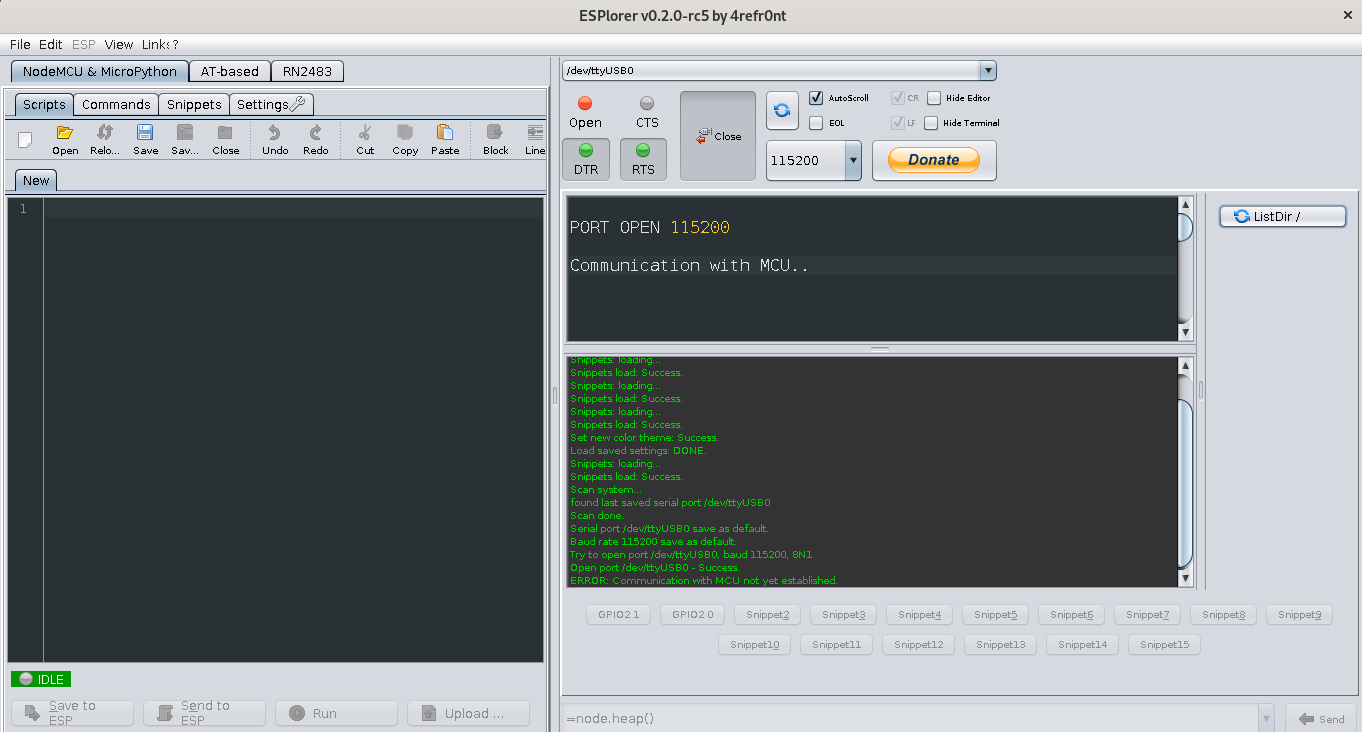The height and width of the screenshot is (732, 1362).
Task: Redo the last edit
Action: point(315,140)
